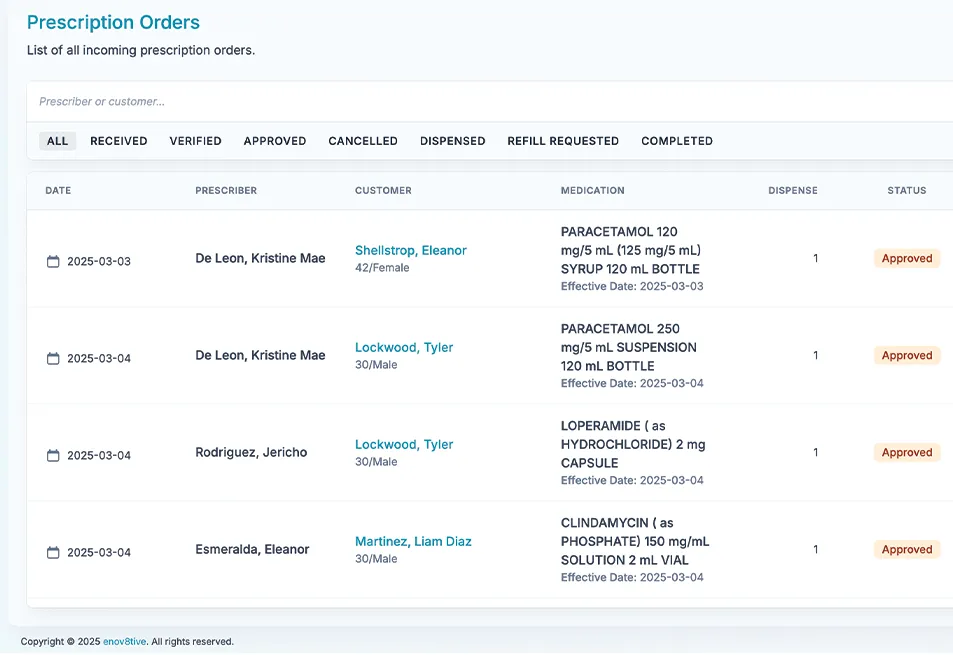Screen dimensions: 953x655
Task: Filter orders by VERIFIED status
Action: coord(195,141)
